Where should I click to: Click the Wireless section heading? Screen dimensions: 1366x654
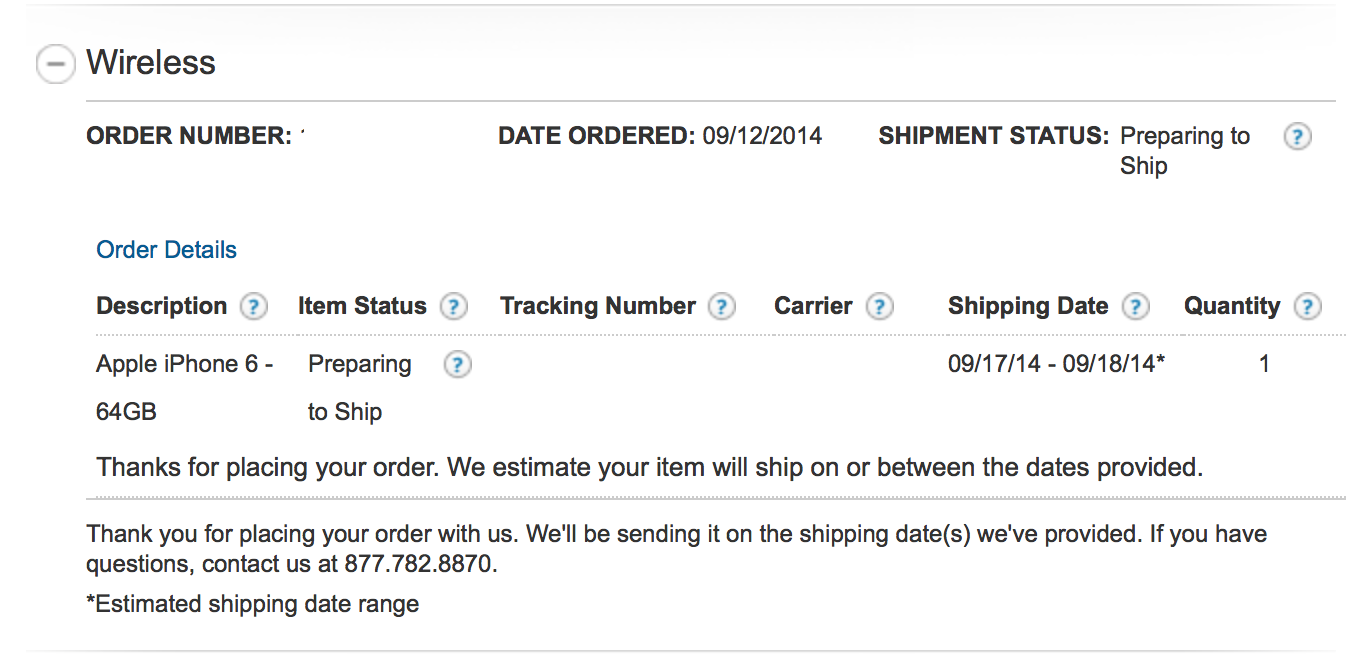coord(151,63)
